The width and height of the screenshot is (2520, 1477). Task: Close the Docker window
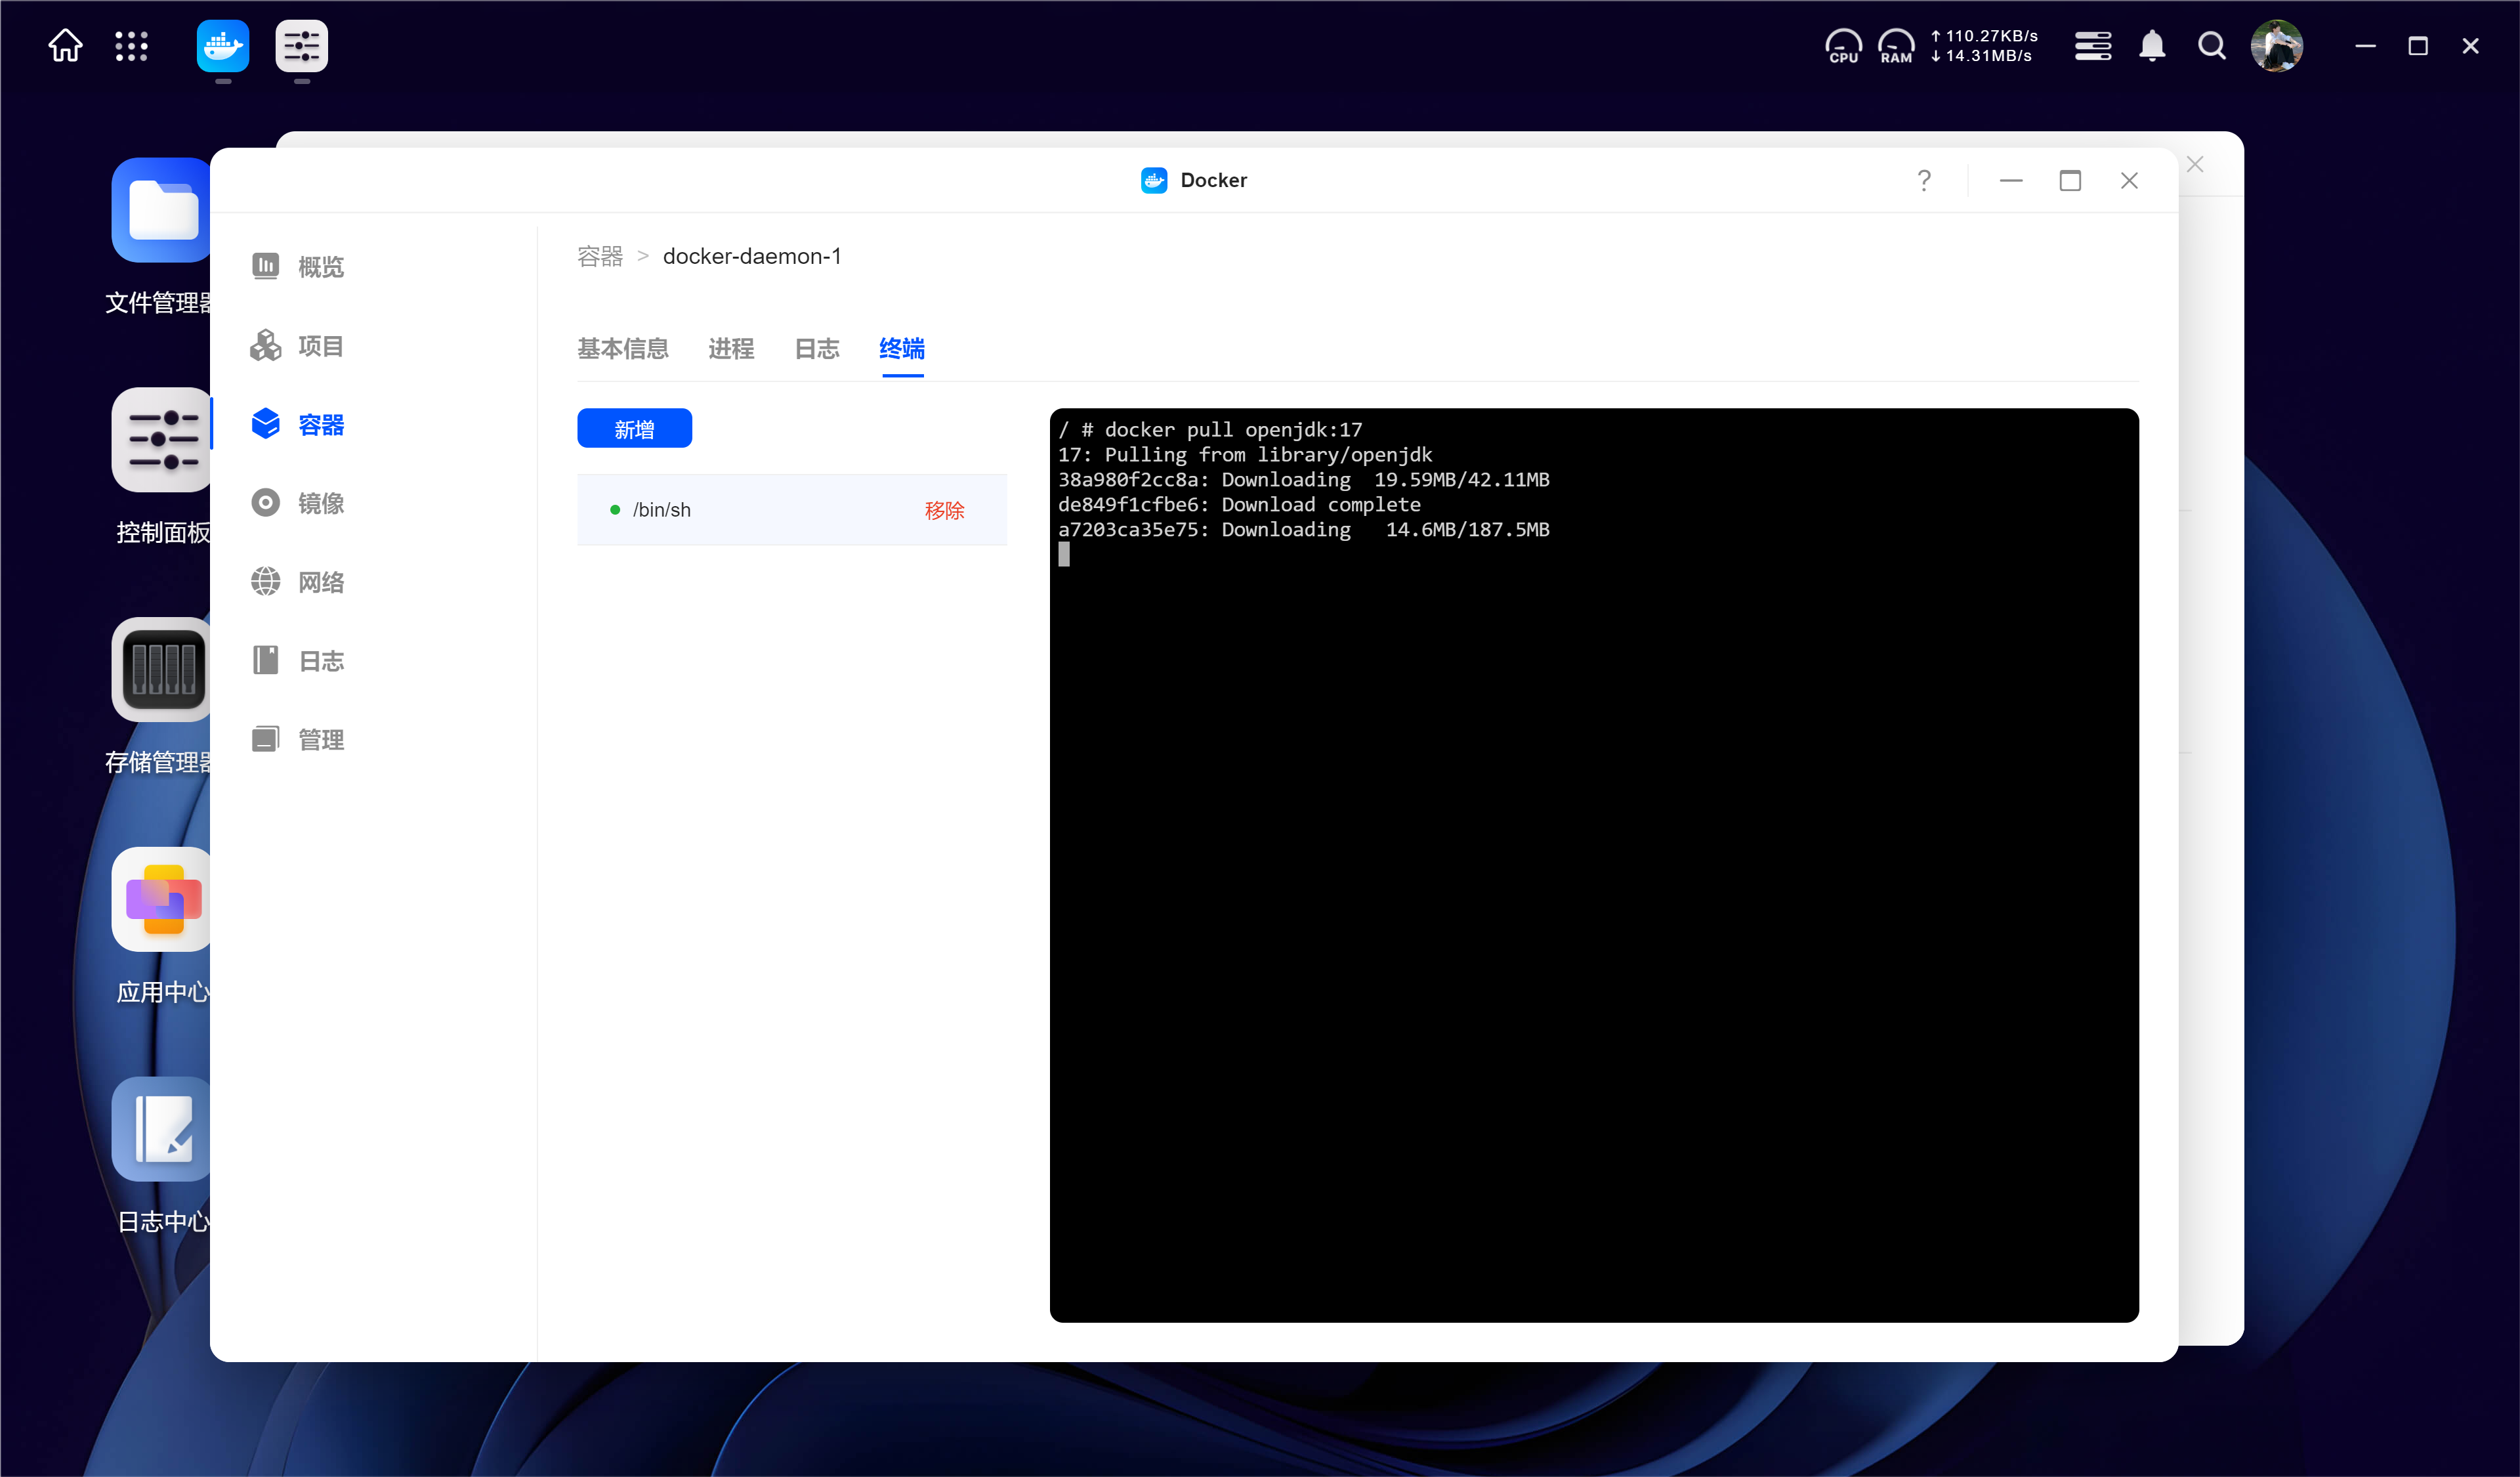click(x=2129, y=180)
